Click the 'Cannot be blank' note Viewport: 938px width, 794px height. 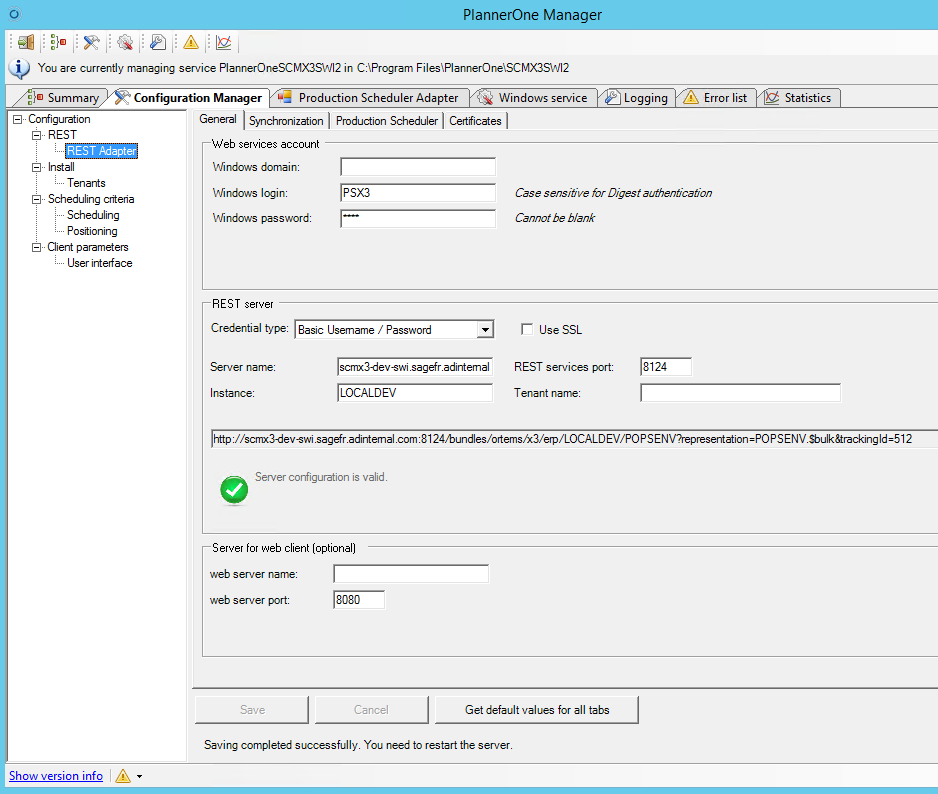555,218
